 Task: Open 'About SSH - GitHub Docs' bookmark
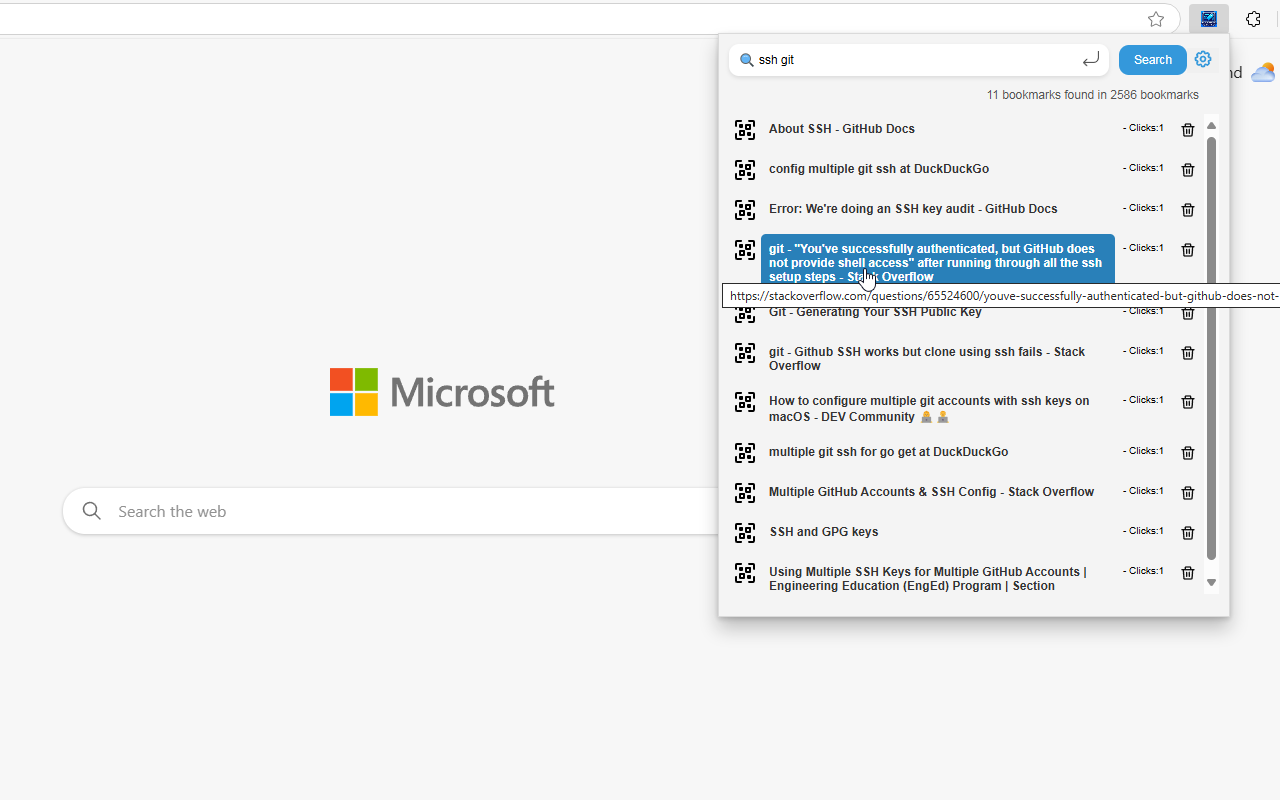842,129
